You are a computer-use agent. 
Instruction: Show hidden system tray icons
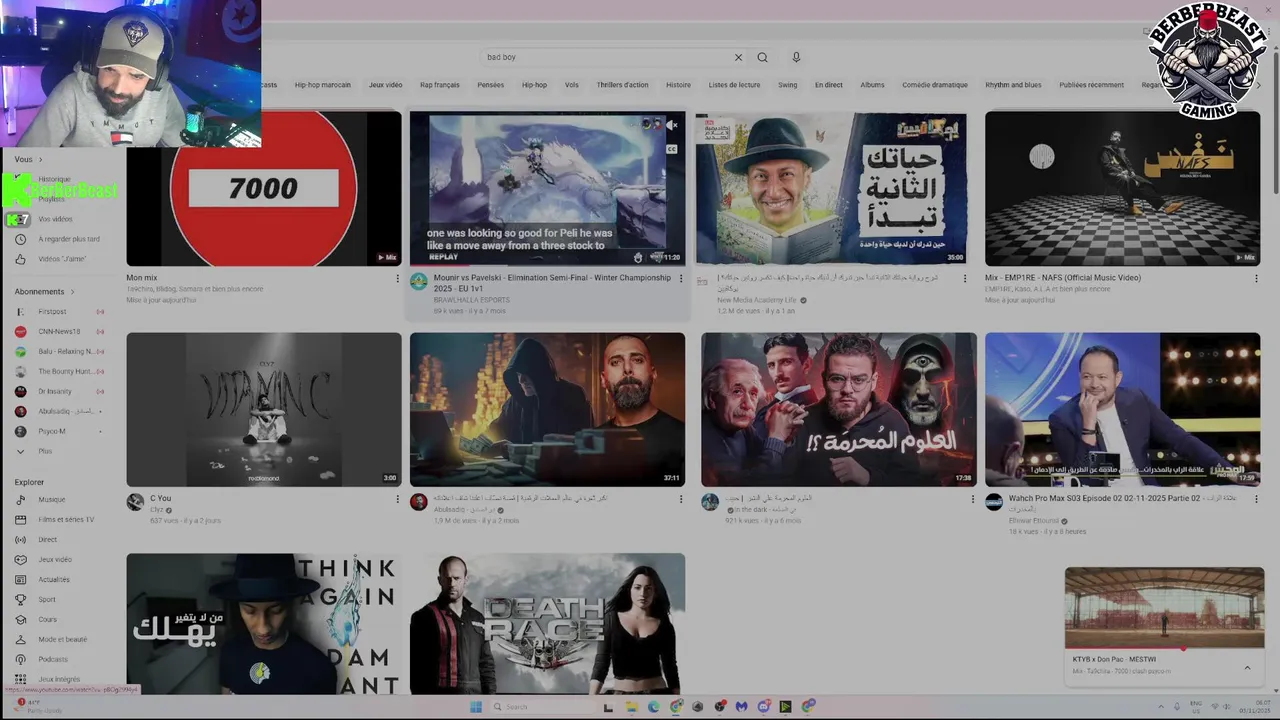click(x=1159, y=707)
